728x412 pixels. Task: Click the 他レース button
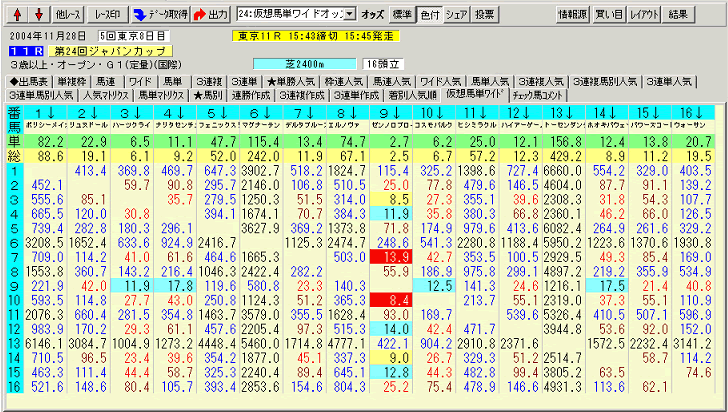coord(68,15)
